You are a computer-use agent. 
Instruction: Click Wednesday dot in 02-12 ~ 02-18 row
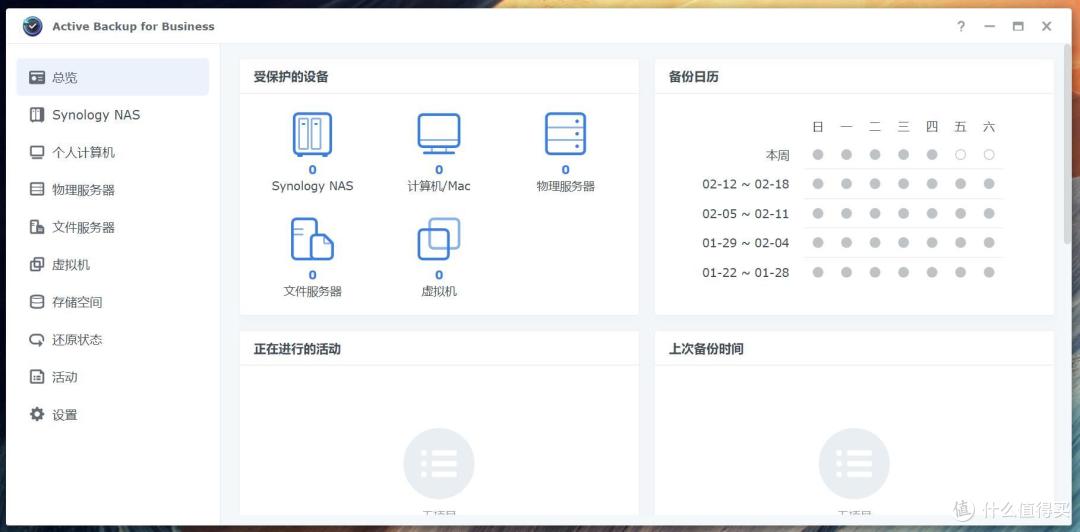[x=903, y=184]
